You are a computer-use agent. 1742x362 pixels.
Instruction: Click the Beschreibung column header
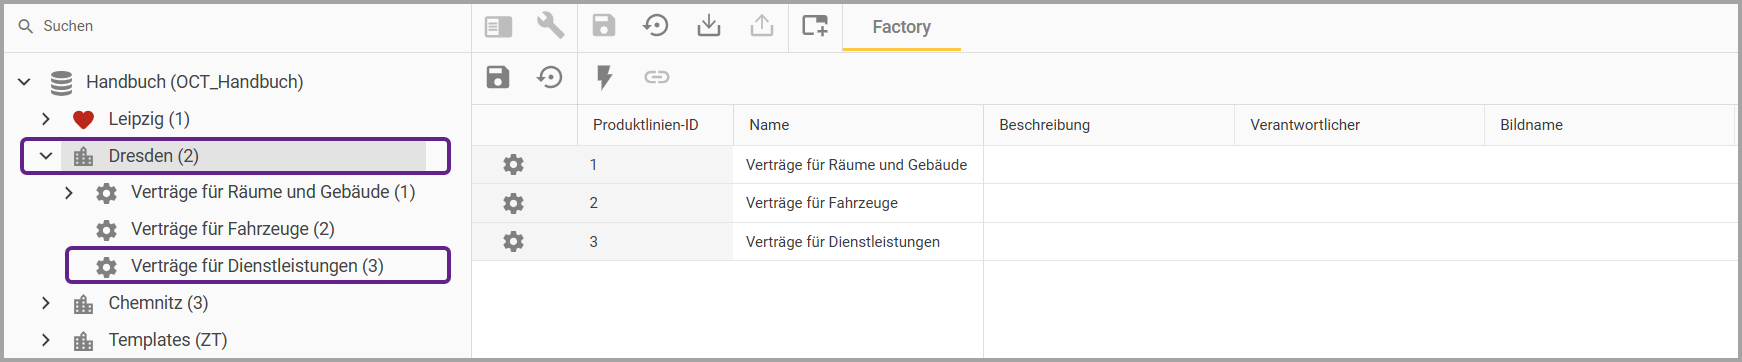click(x=1108, y=125)
